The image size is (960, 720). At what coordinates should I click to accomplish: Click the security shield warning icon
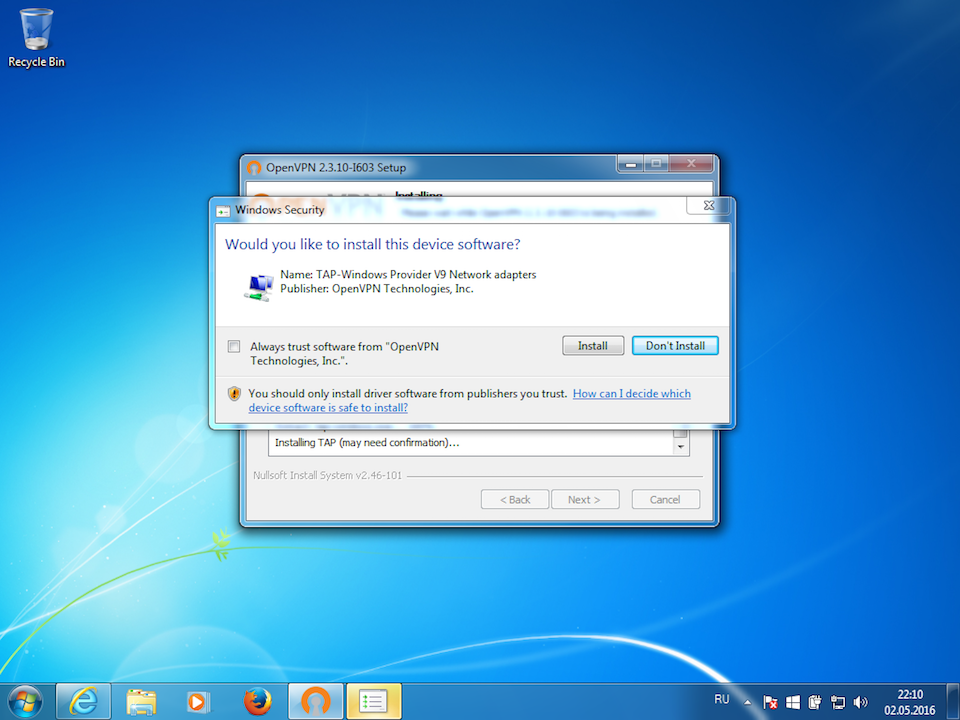234,394
